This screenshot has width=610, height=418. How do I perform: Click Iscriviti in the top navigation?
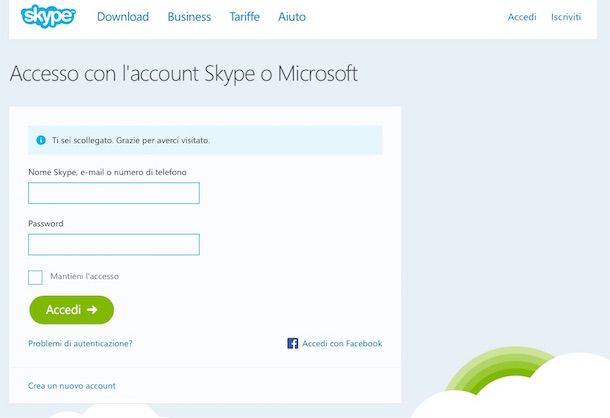[566, 17]
